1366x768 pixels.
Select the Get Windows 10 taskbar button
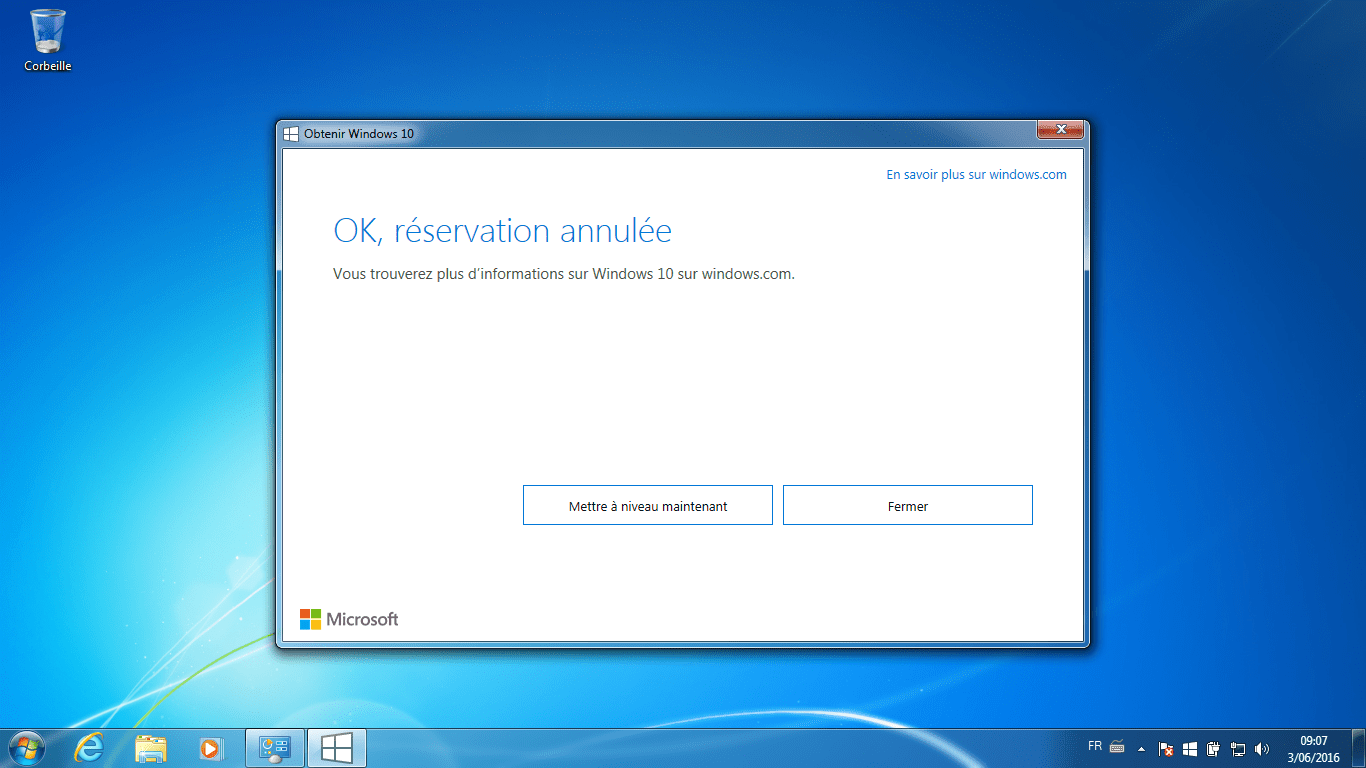point(337,747)
